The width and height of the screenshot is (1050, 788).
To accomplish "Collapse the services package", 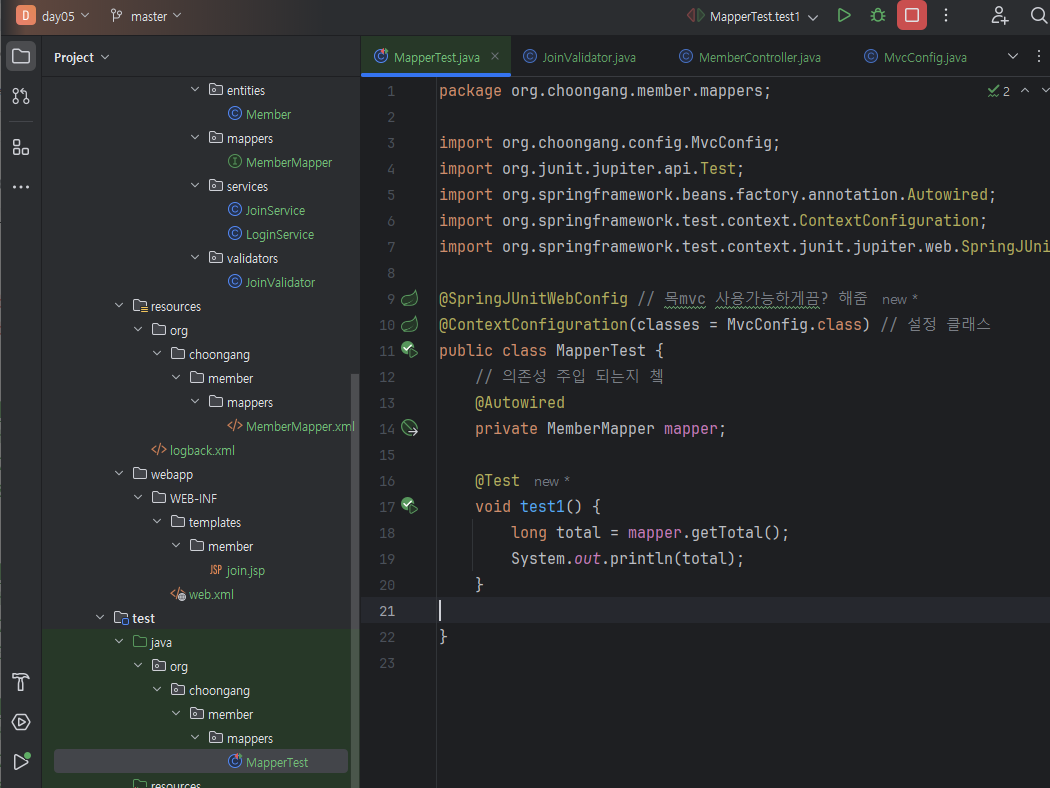I will pyautogui.click(x=195, y=185).
